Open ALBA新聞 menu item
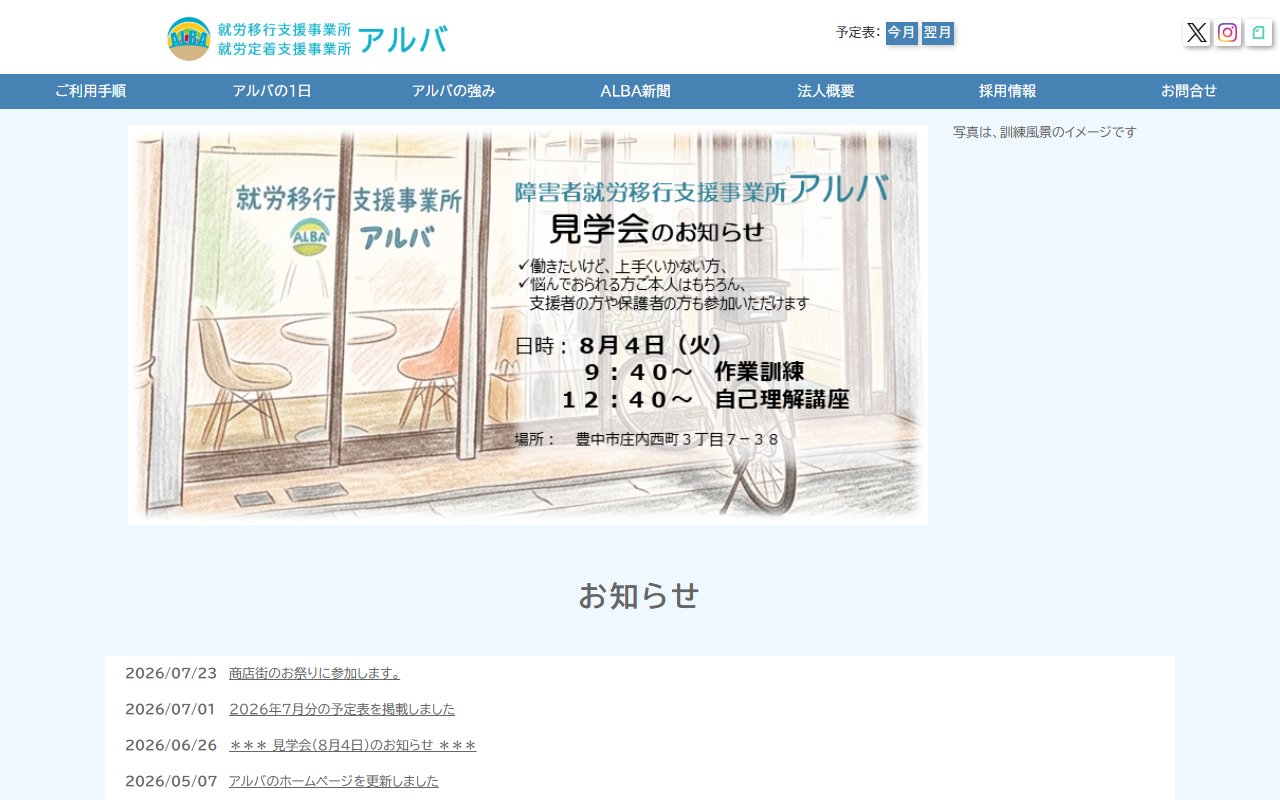 pos(636,91)
